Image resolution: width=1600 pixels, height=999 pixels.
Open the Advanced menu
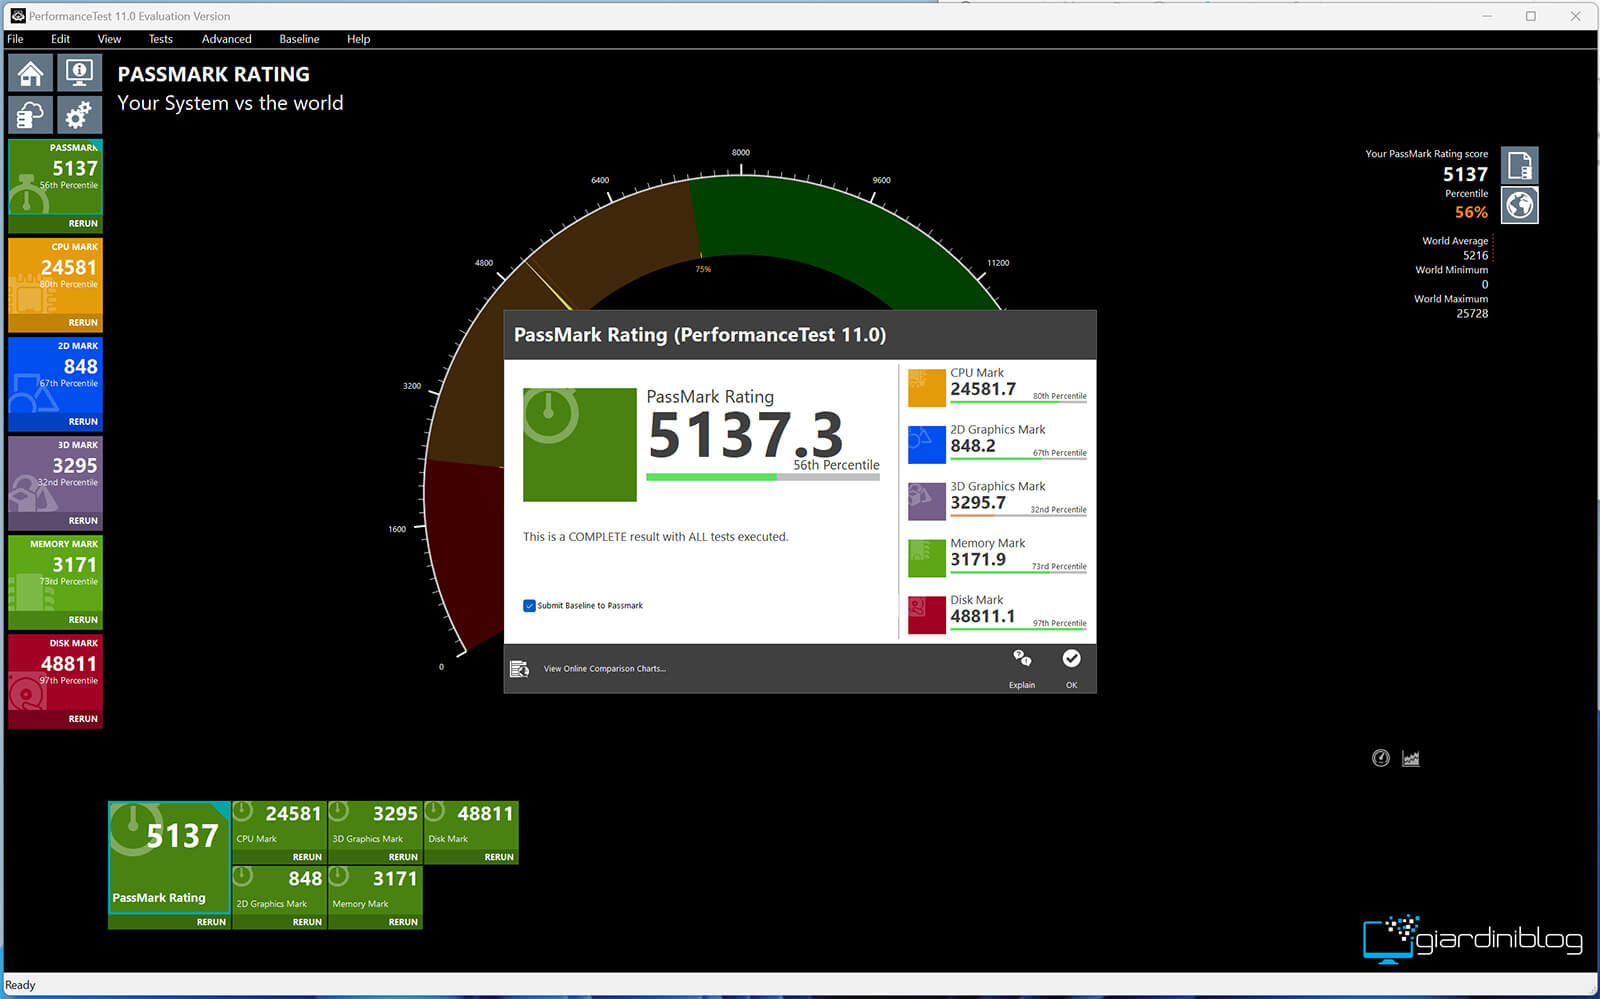pyautogui.click(x=227, y=39)
